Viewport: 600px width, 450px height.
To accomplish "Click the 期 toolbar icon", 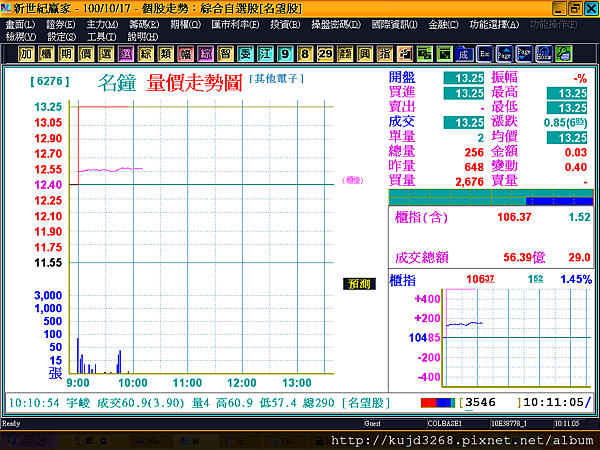I will [66, 54].
